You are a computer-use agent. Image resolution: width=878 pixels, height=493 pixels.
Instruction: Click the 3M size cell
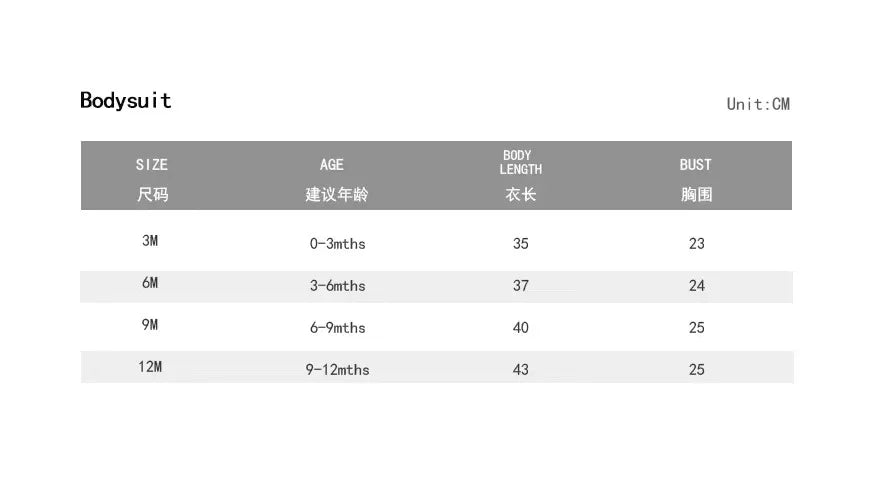coord(150,241)
